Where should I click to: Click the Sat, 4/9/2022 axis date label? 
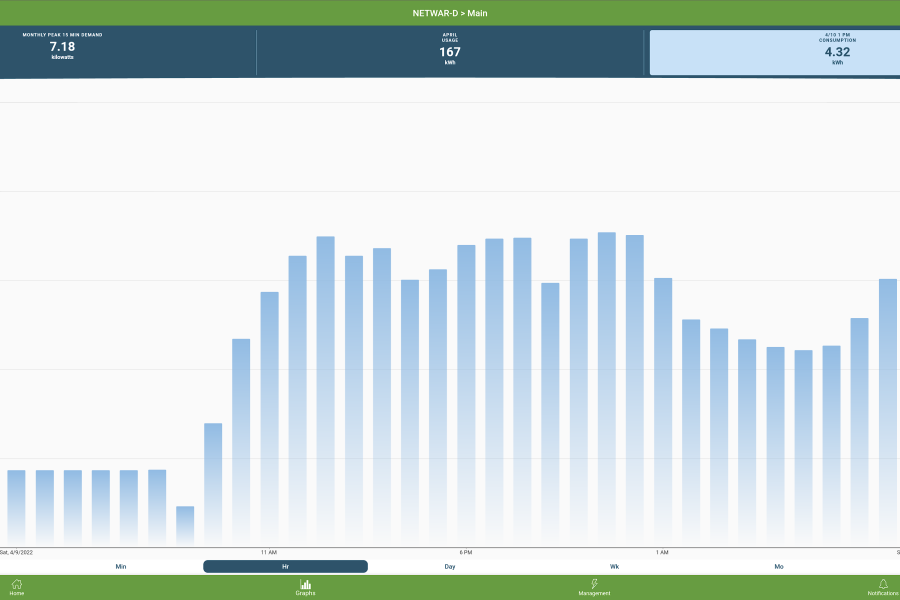click(x=18, y=552)
